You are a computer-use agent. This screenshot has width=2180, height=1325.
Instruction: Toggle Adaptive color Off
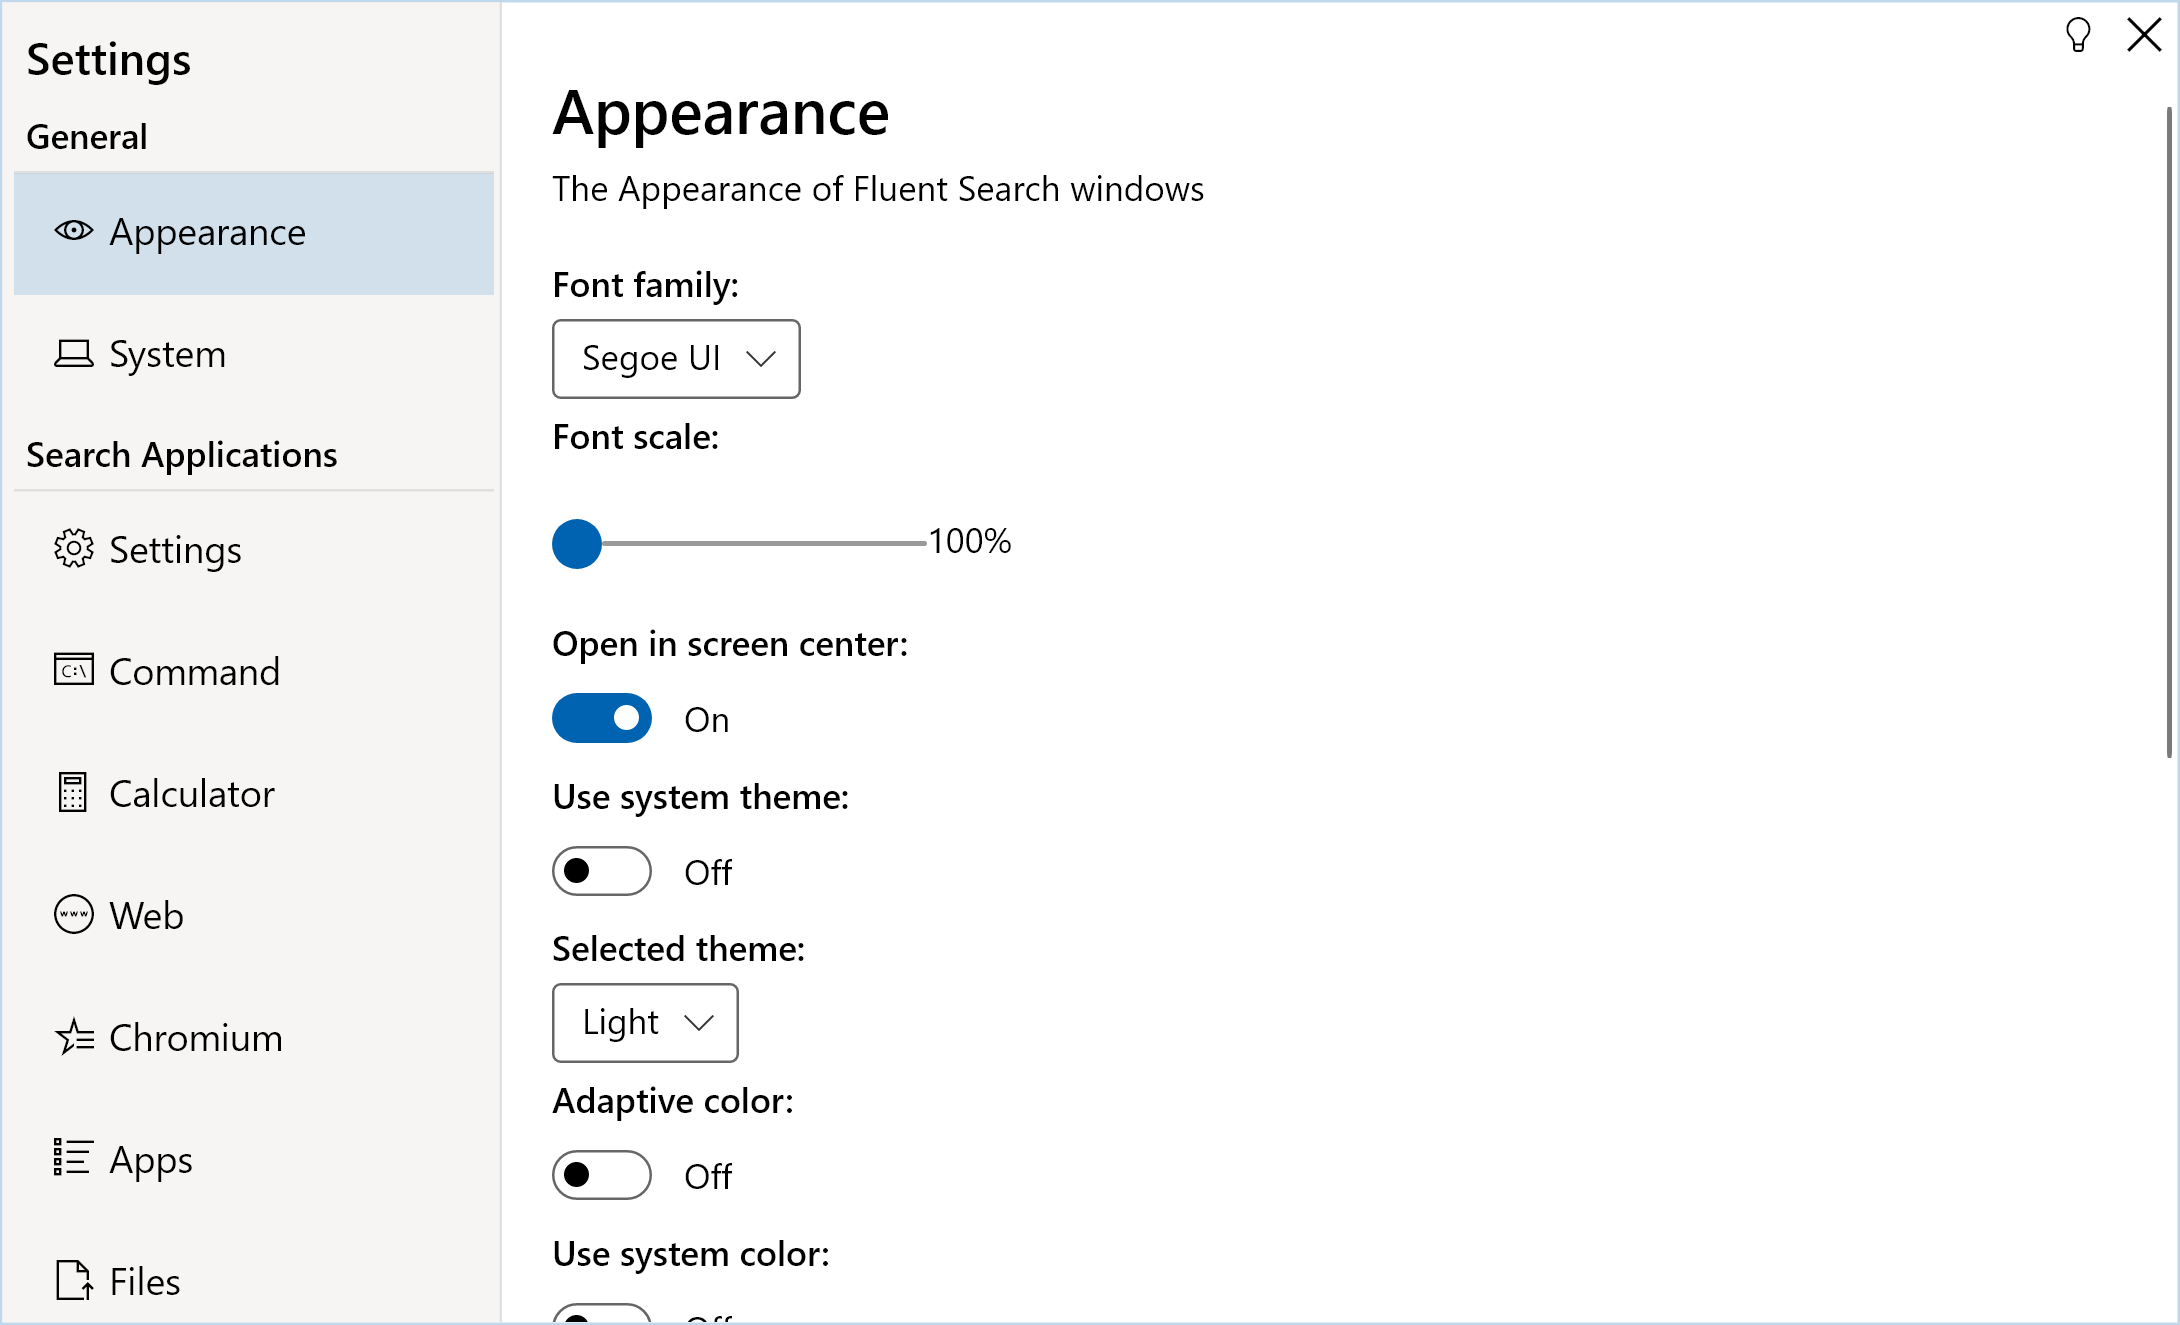tap(604, 1176)
